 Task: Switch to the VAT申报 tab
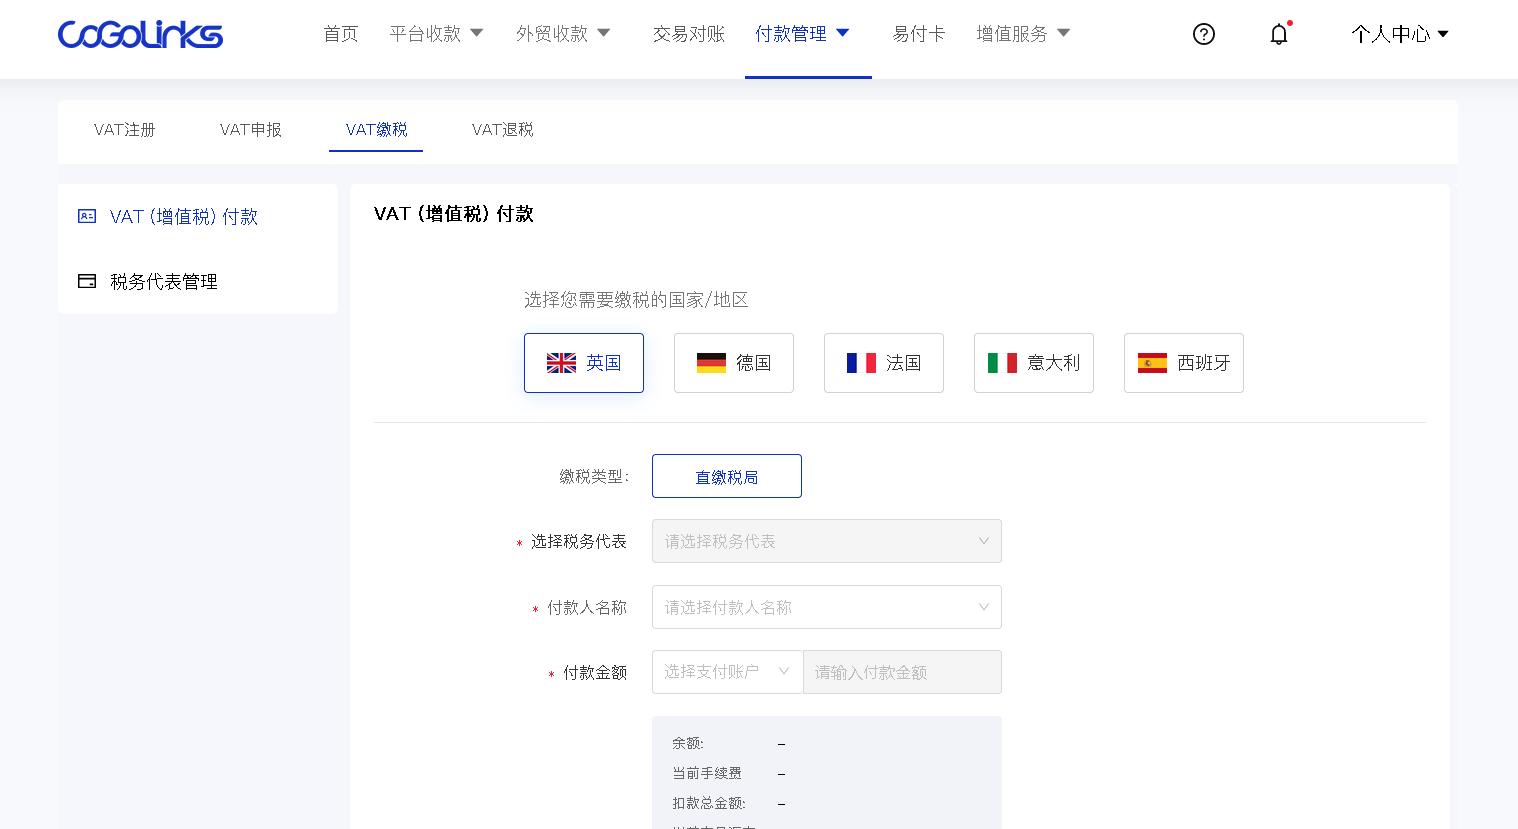point(250,130)
